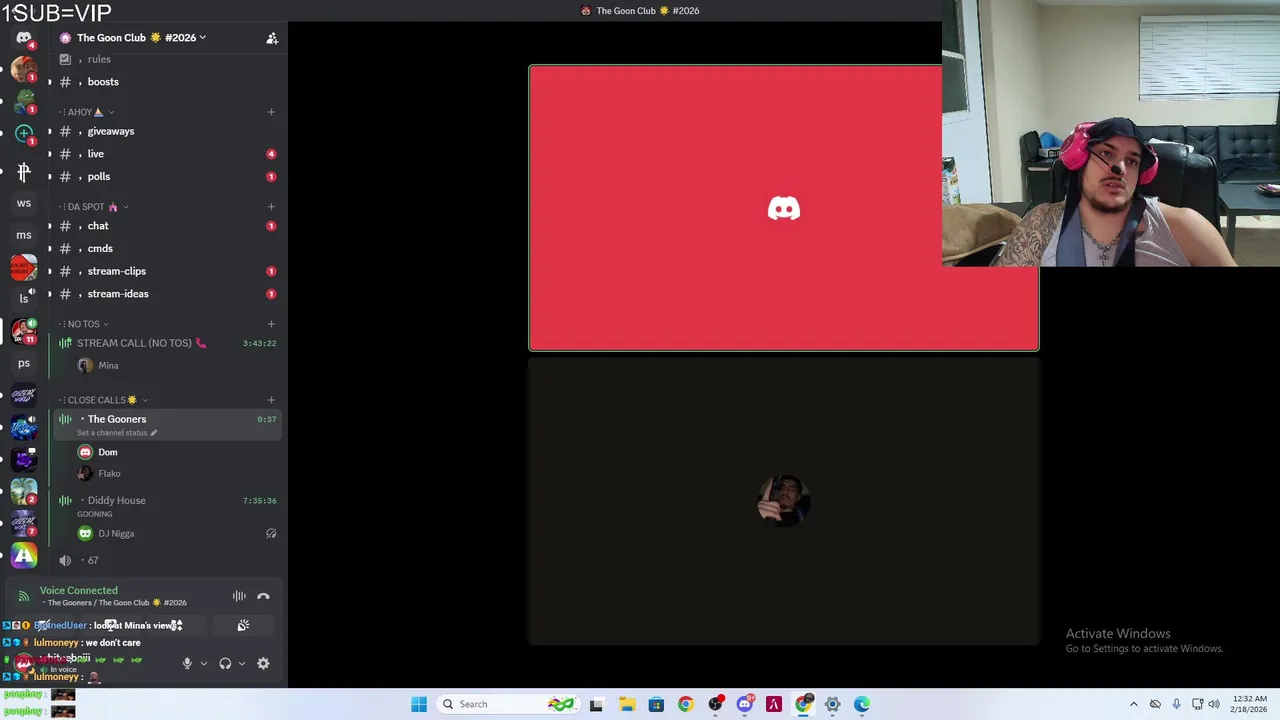
Task: Add channel with plus next to DA SPOT category
Action: tap(271, 207)
